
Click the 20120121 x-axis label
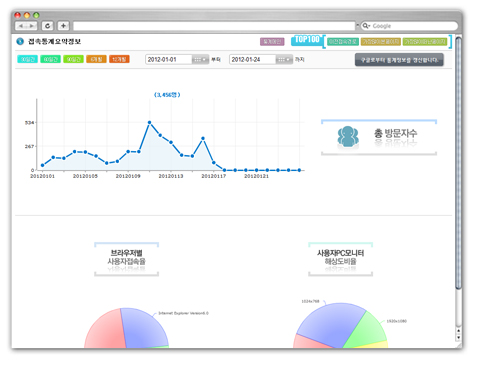coord(256,176)
